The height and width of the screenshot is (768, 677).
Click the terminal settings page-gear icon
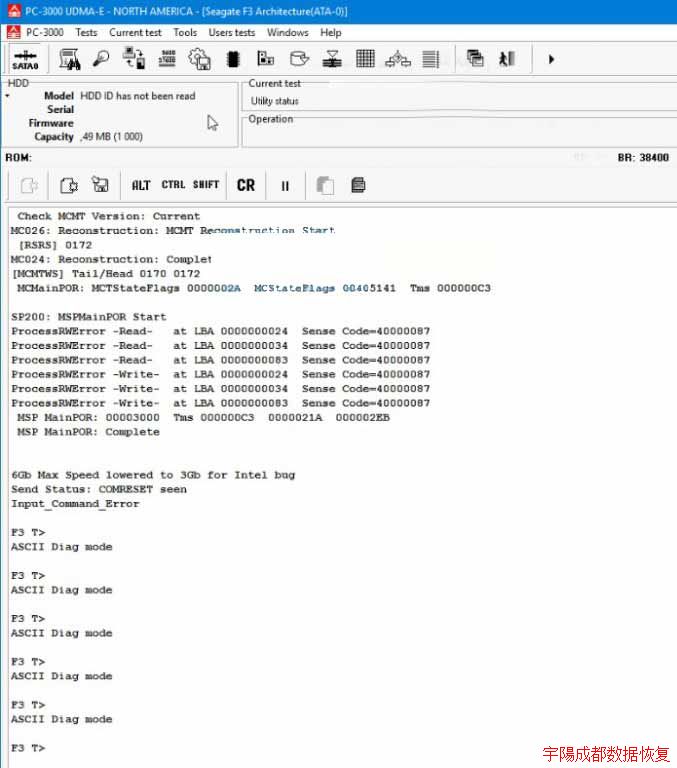pyautogui.click(x=69, y=186)
